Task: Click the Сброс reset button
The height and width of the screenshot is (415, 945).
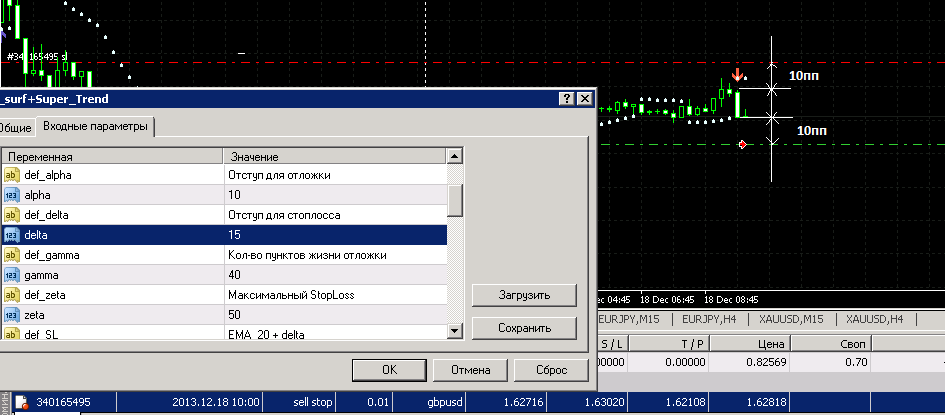Action: 551,370
